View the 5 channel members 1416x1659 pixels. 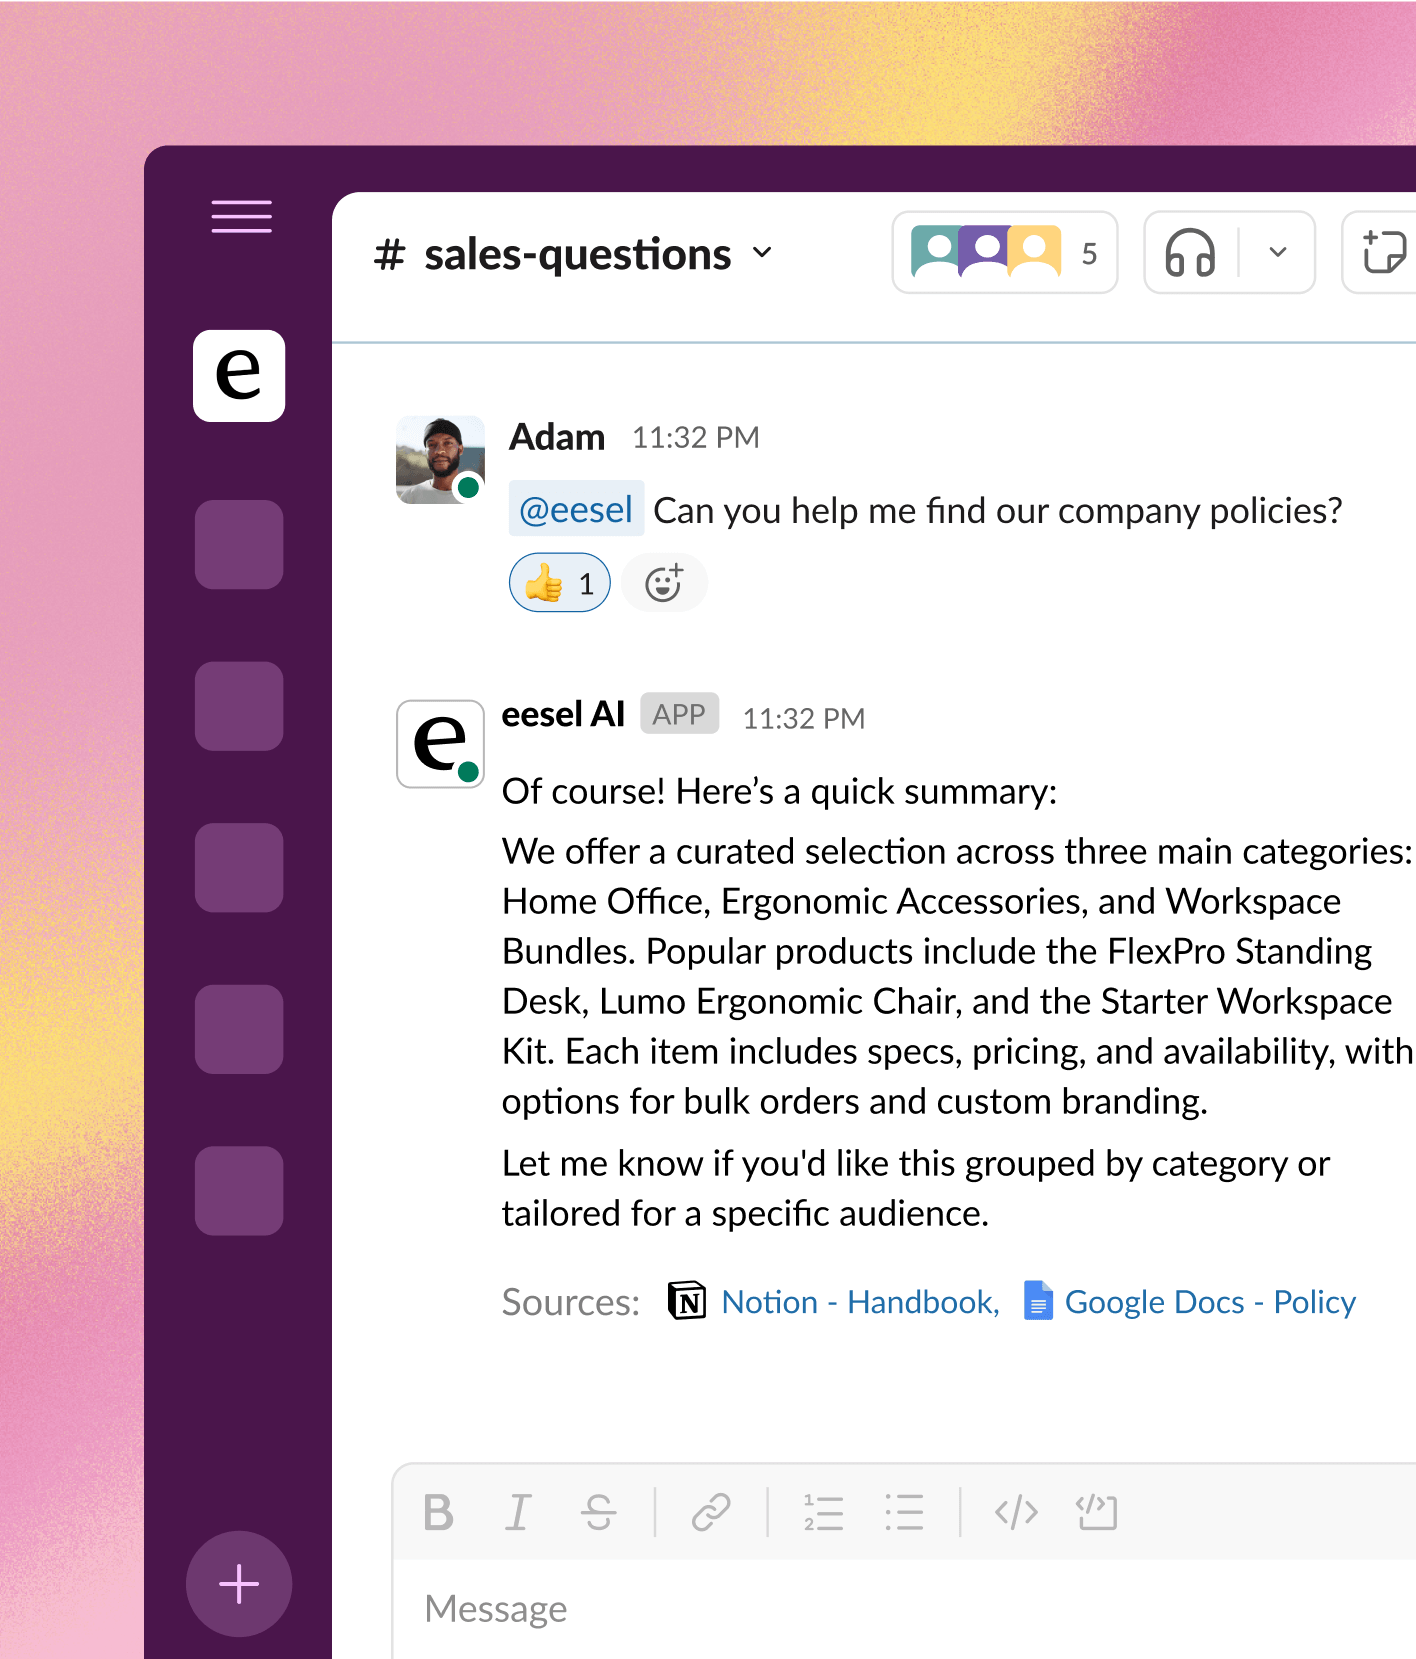point(1004,253)
